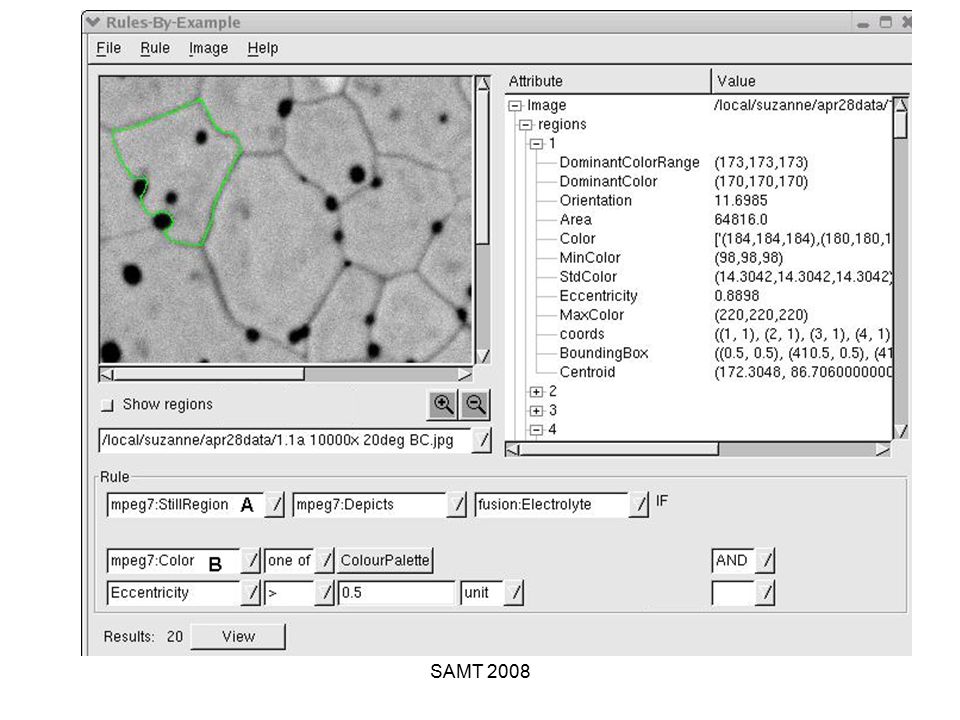Select the MaxColor attribute row
The width and height of the screenshot is (960, 720).
(591, 315)
